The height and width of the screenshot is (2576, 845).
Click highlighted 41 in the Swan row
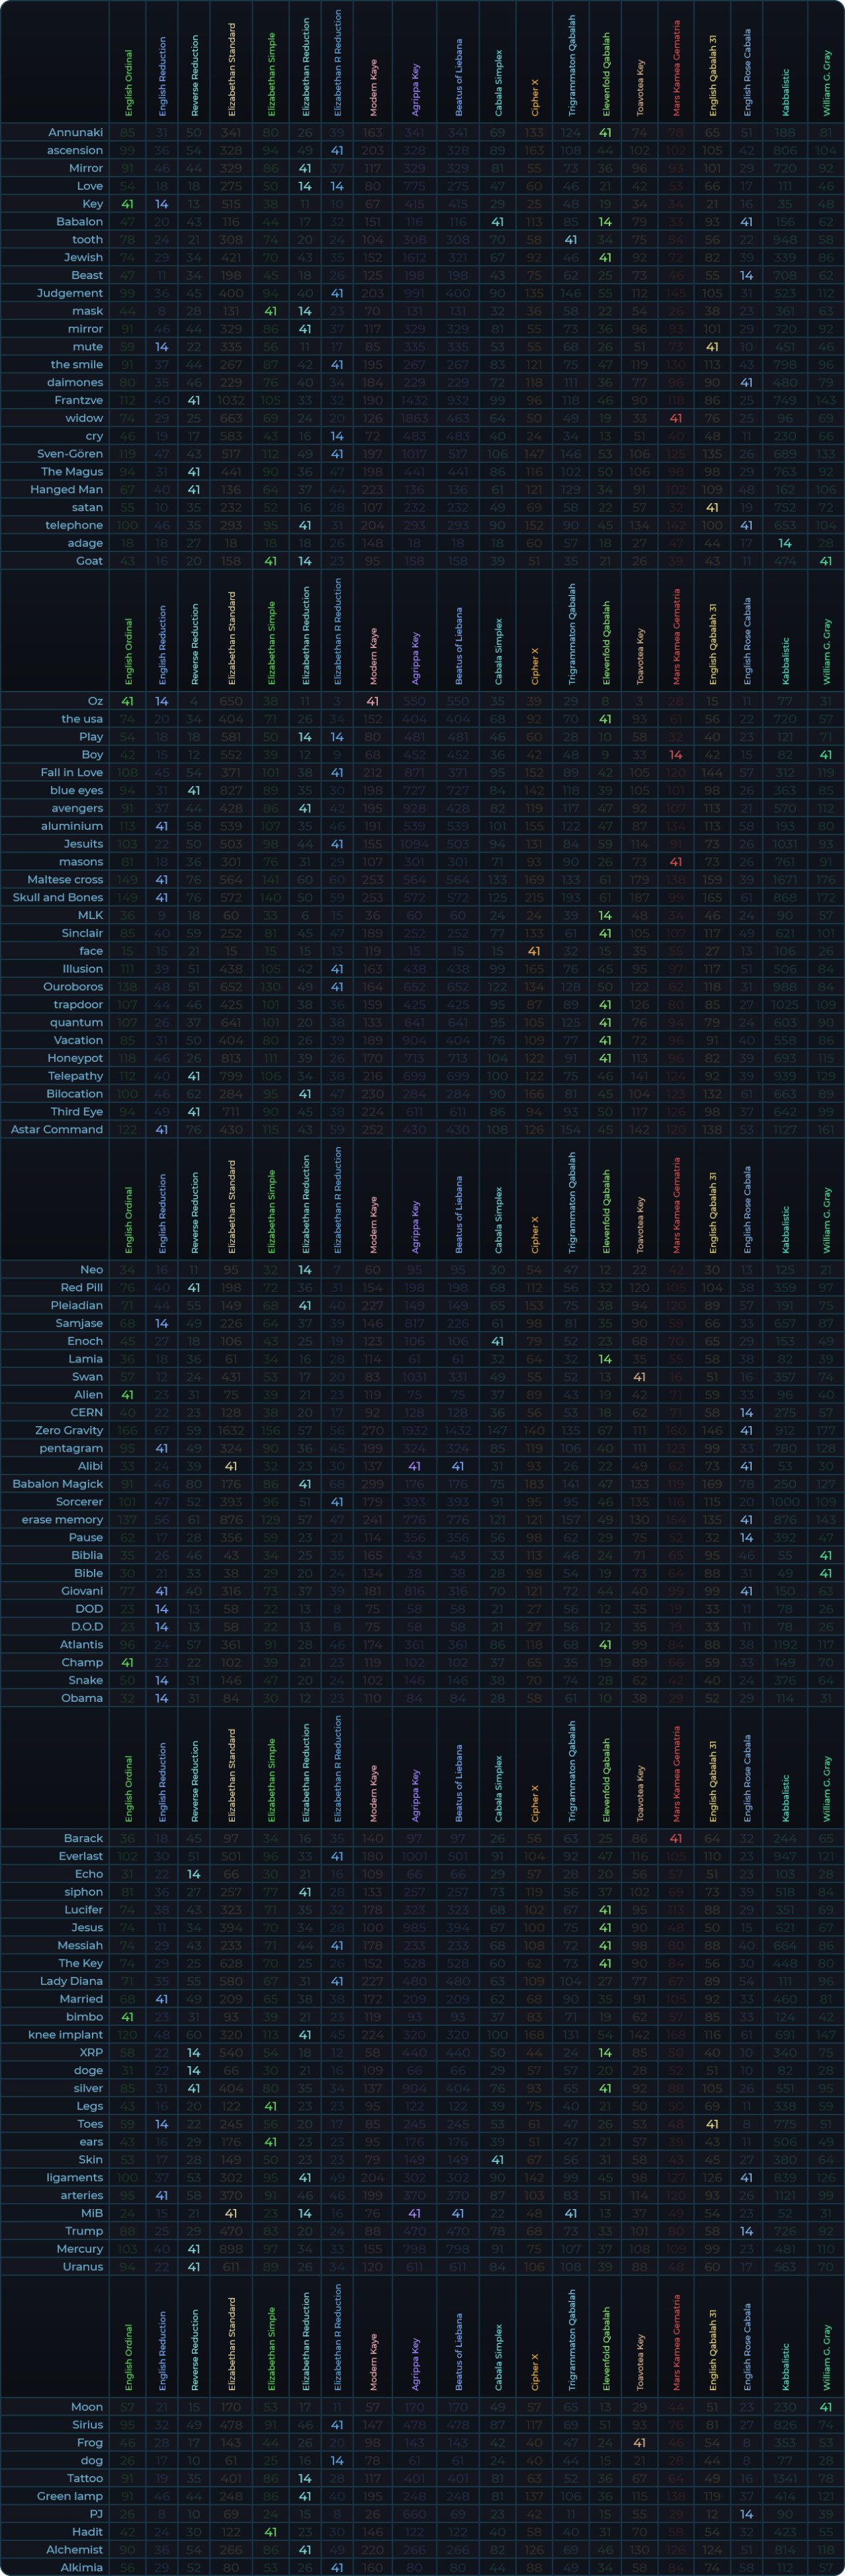(x=640, y=1377)
